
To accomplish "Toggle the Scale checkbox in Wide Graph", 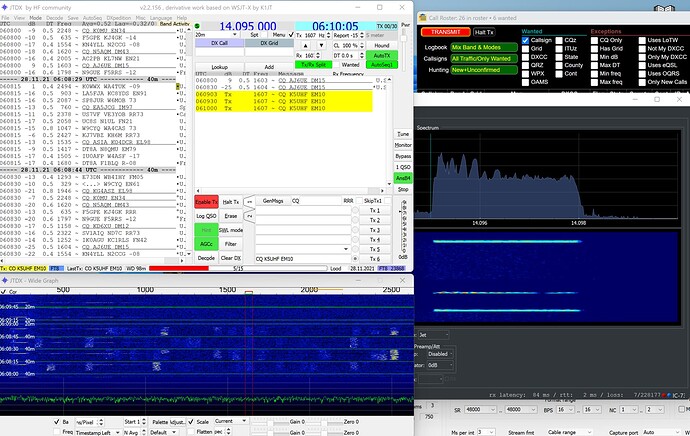I will [x=191, y=421].
